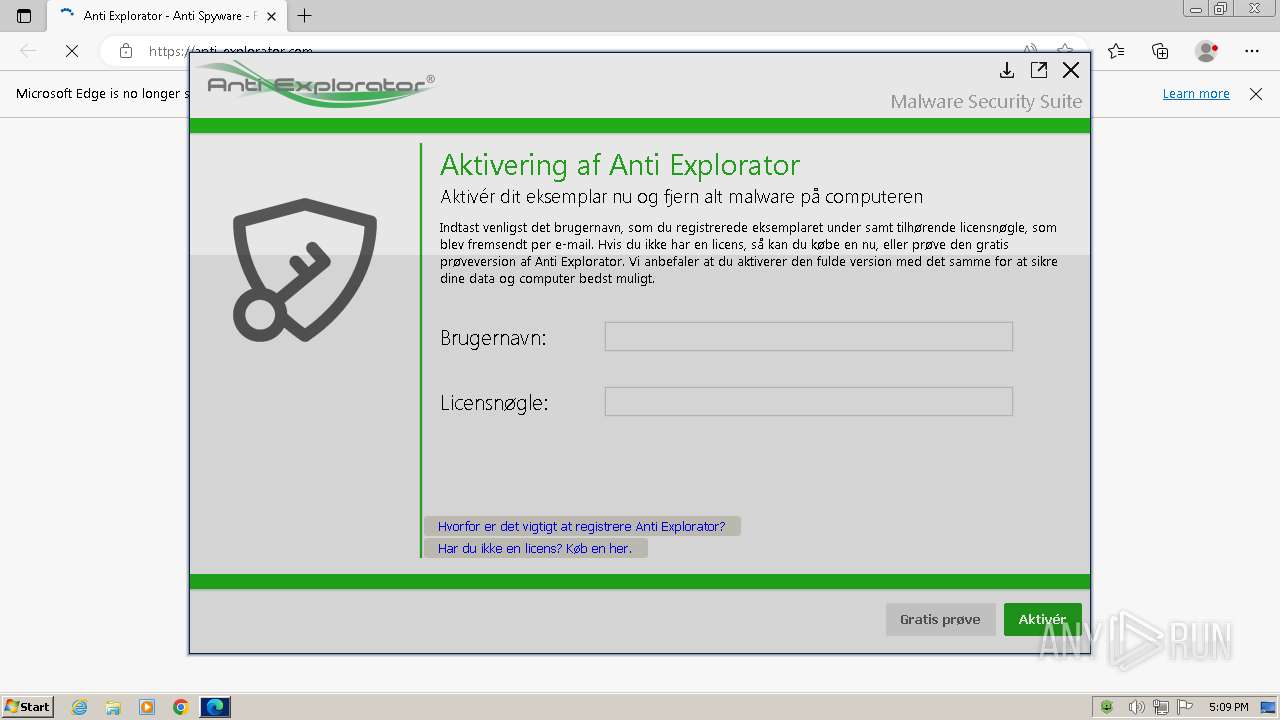Open Edge Favorites panel
Image resolution: width=1280 pixels, height=720 pixels.
(1116, 51)
